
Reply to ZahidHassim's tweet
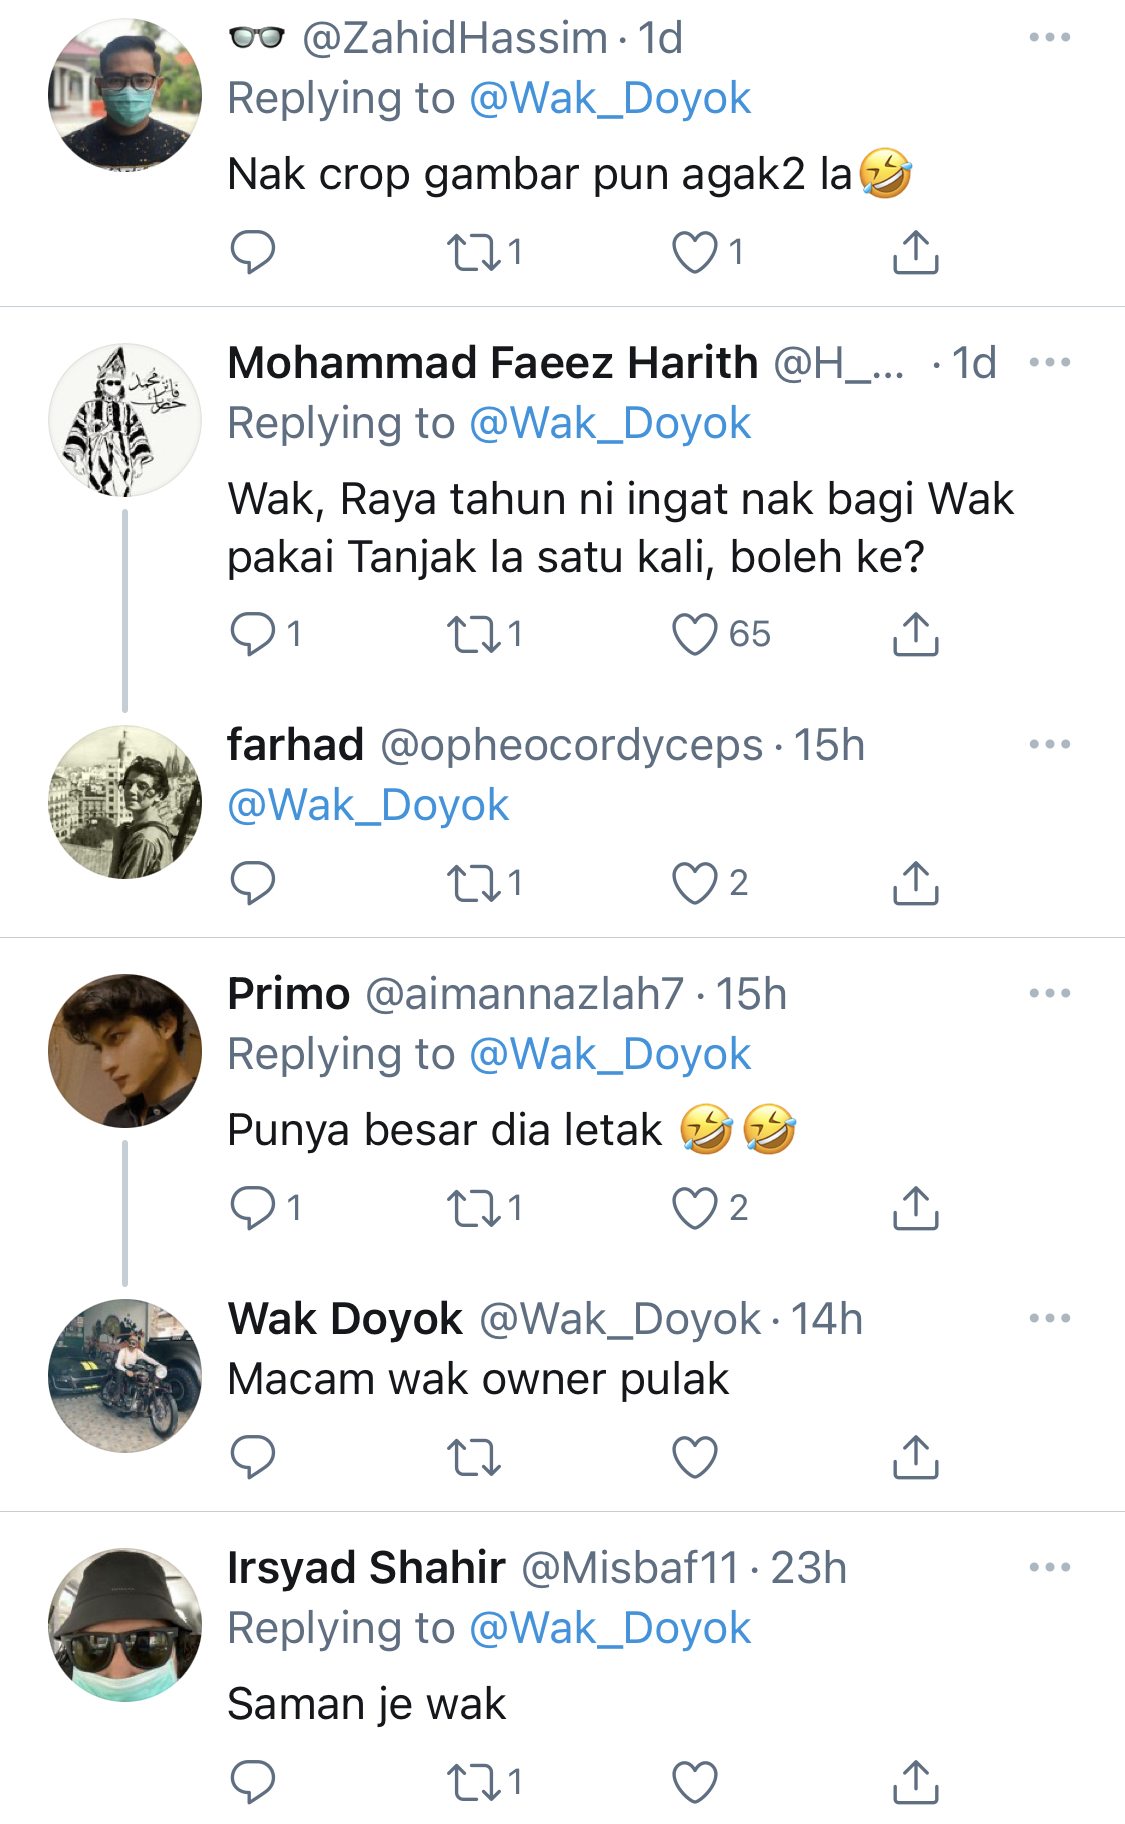pos(252,252)
